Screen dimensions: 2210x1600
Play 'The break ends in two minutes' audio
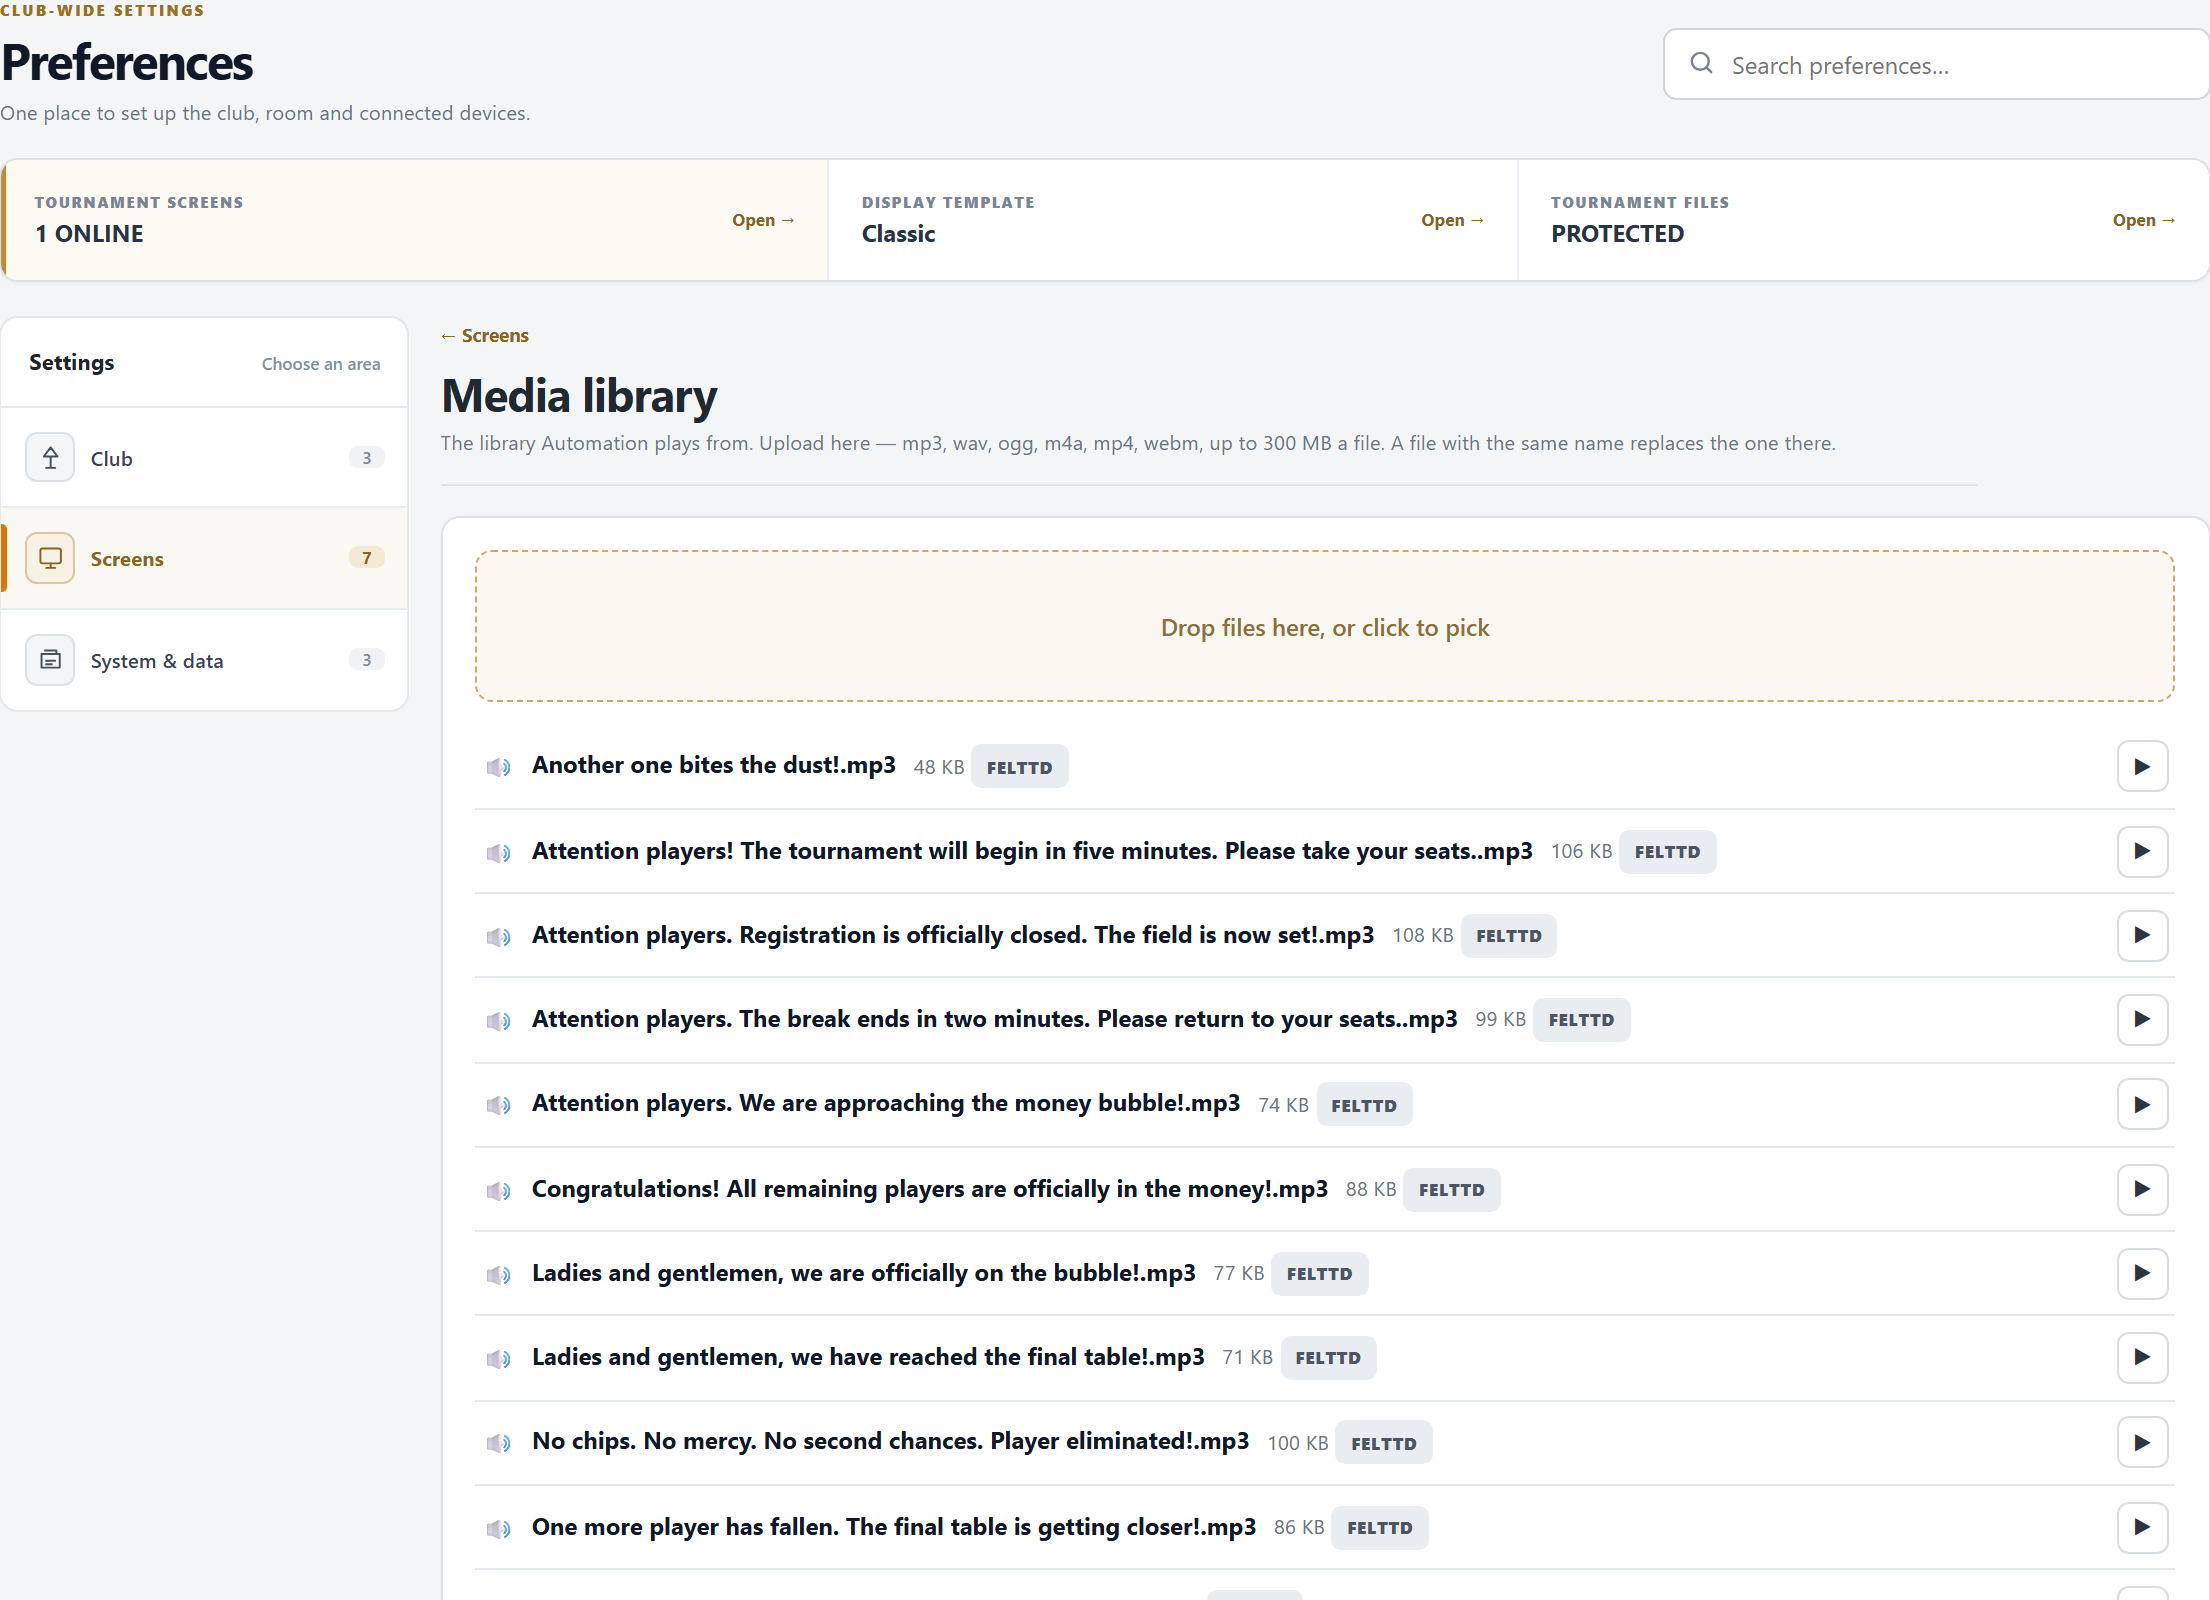[2141, 1019]
